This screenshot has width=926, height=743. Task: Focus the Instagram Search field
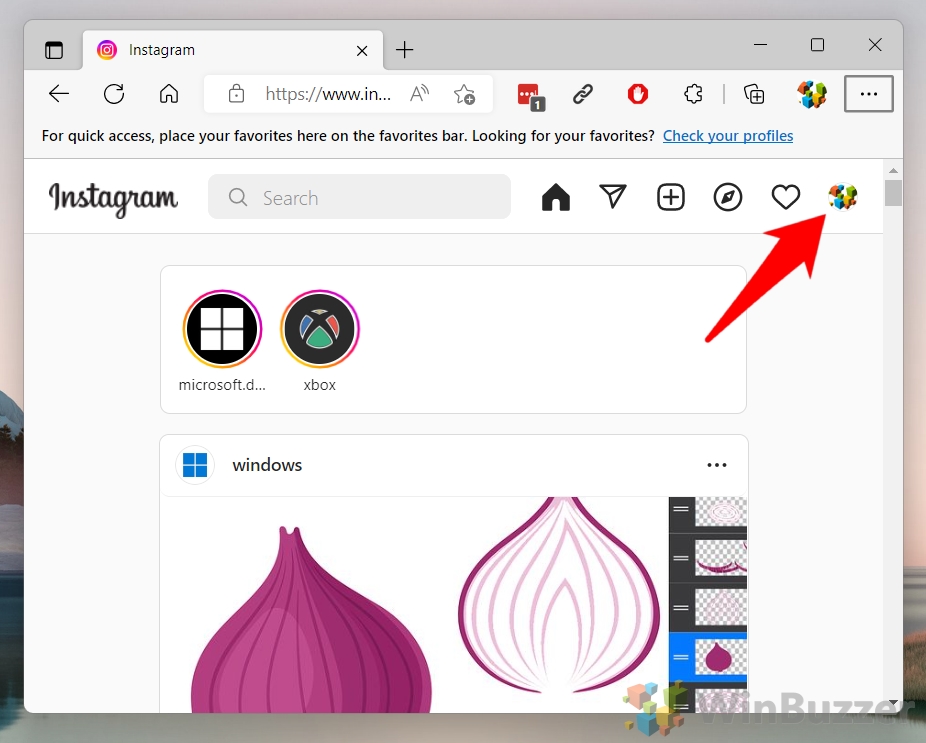(359, 197)
